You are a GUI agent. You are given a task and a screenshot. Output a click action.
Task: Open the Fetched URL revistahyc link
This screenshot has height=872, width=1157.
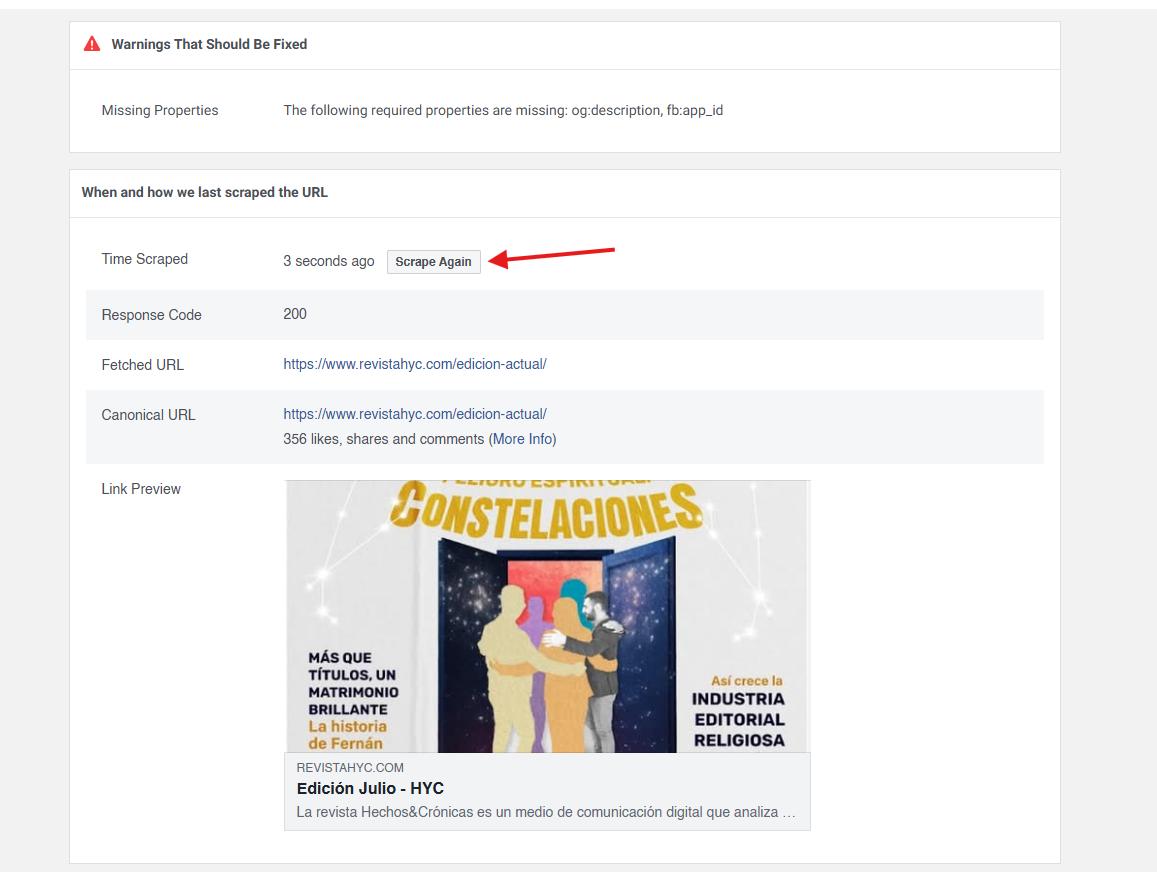pos(415,364)
